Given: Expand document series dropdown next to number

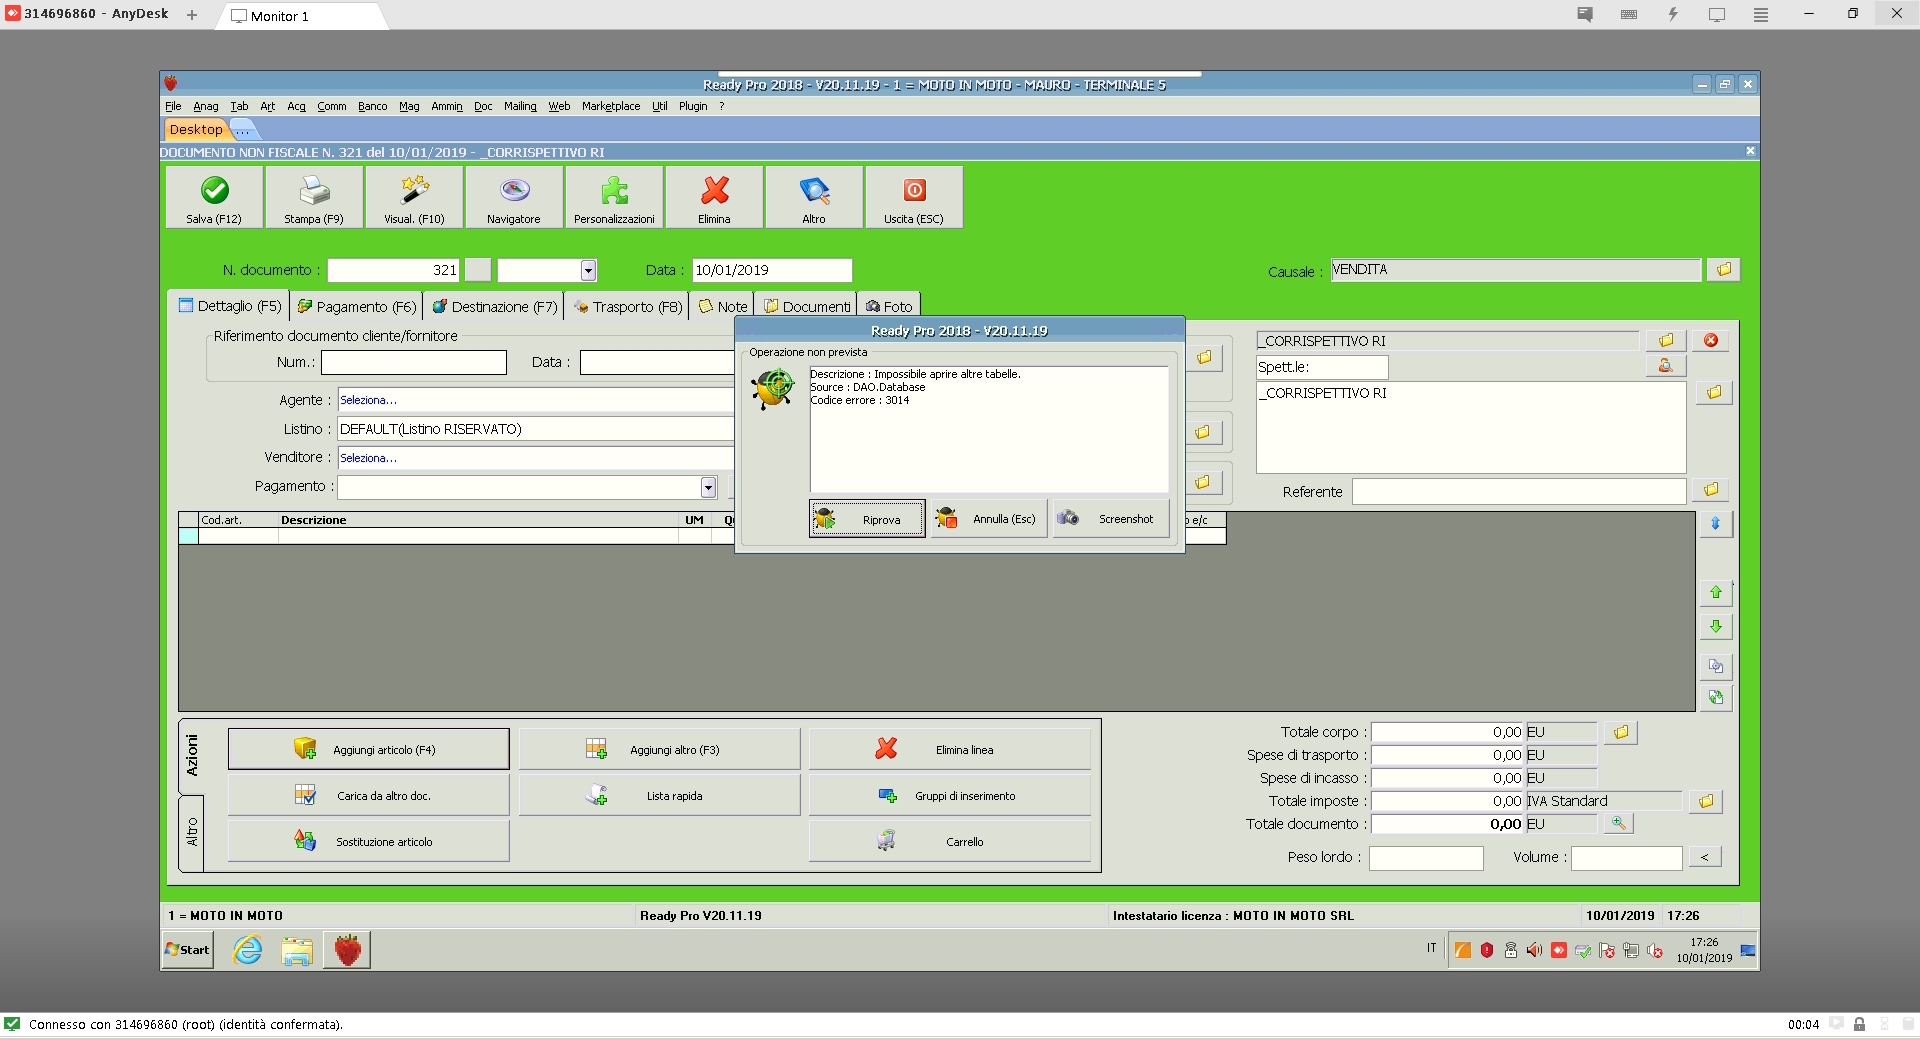Looking at the screenshot, I should 588,270.
